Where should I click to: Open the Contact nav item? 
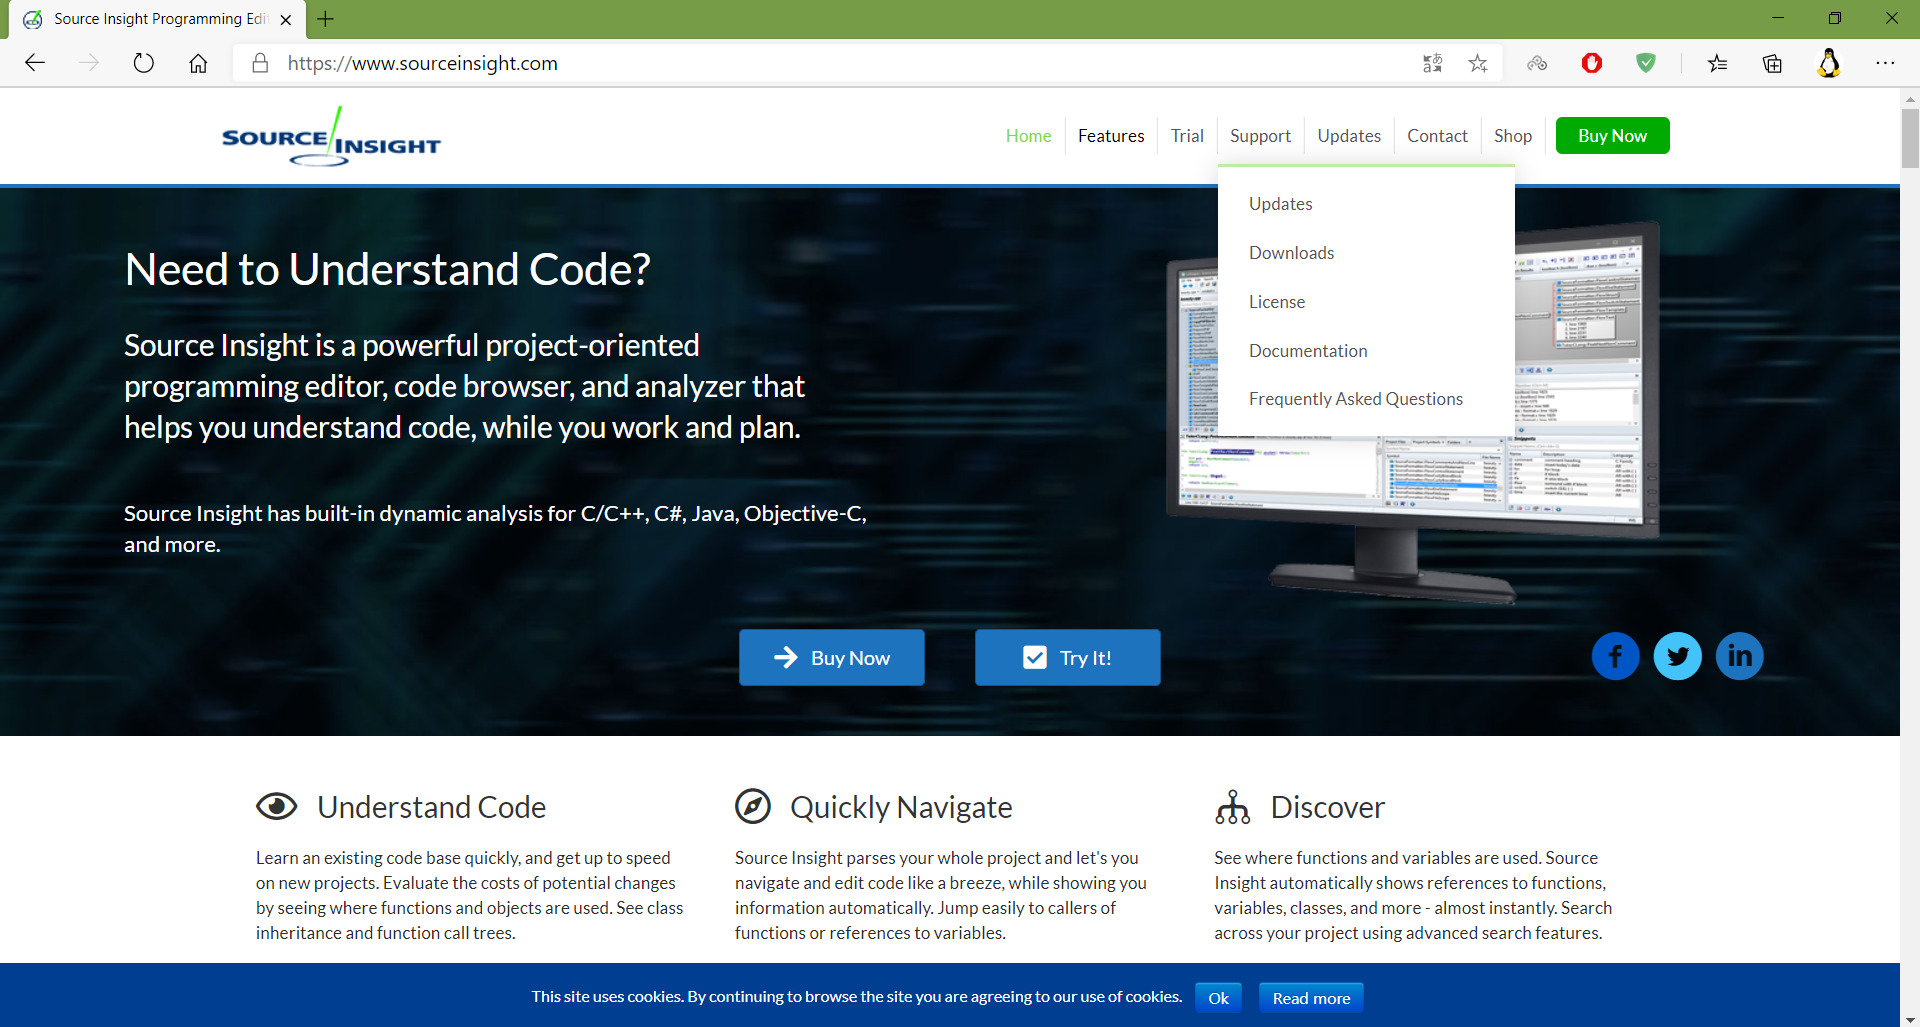[x=1437, y=136]
